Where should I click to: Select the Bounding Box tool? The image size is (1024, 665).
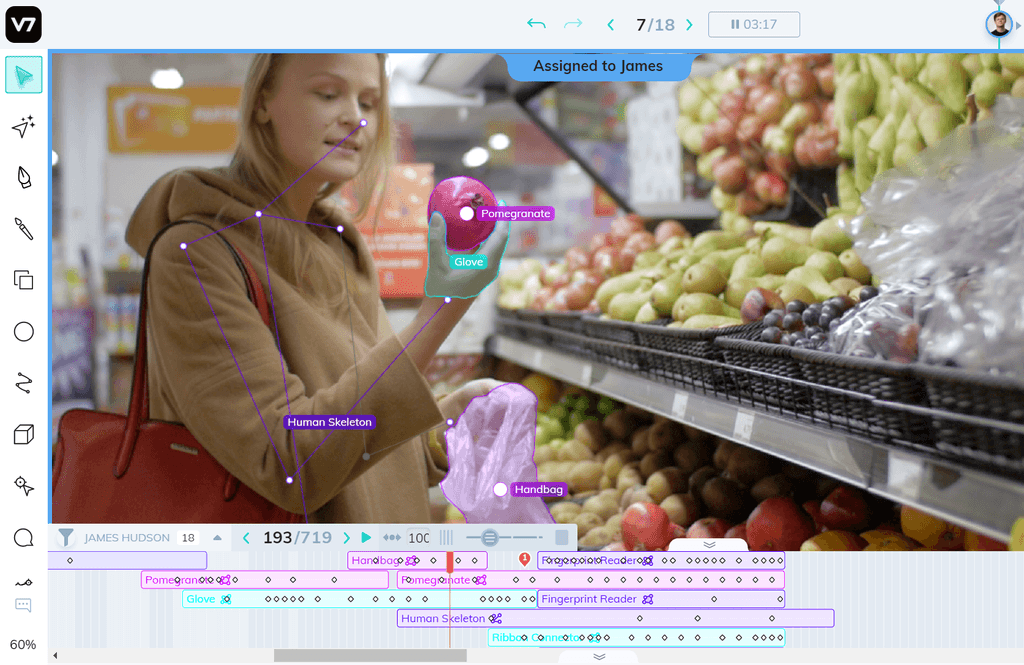click(x=23, y=280)
